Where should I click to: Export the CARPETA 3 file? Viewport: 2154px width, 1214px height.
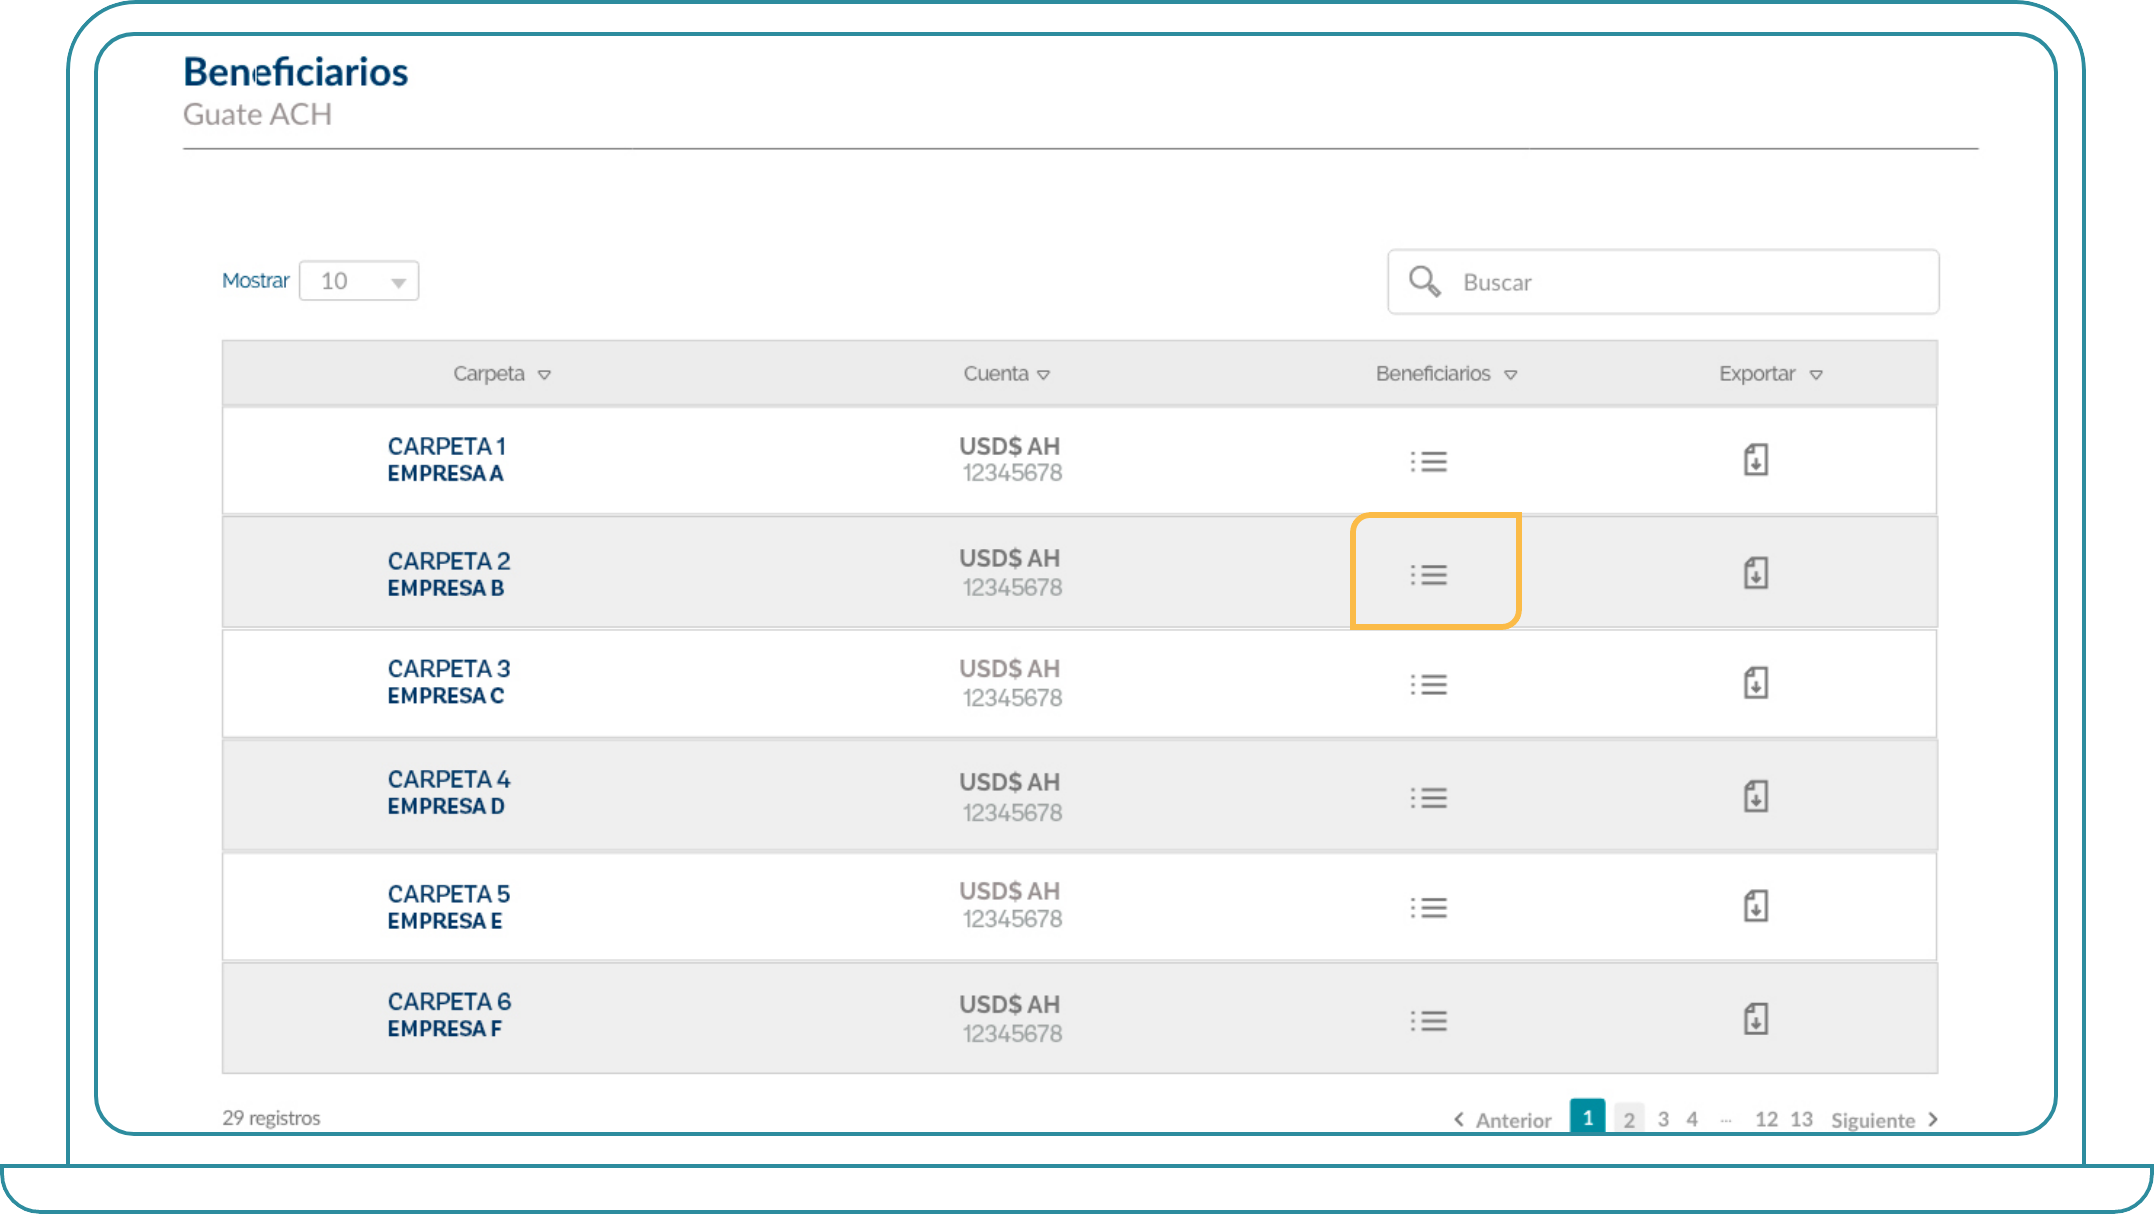click(1756, 683)
